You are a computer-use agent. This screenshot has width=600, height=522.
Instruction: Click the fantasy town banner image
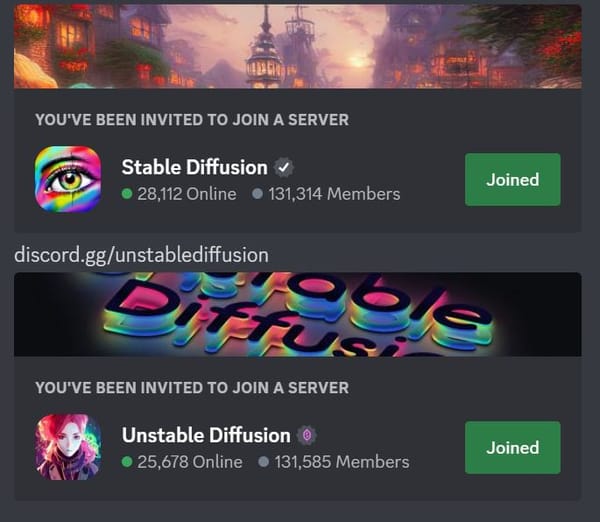click(298, 46)
